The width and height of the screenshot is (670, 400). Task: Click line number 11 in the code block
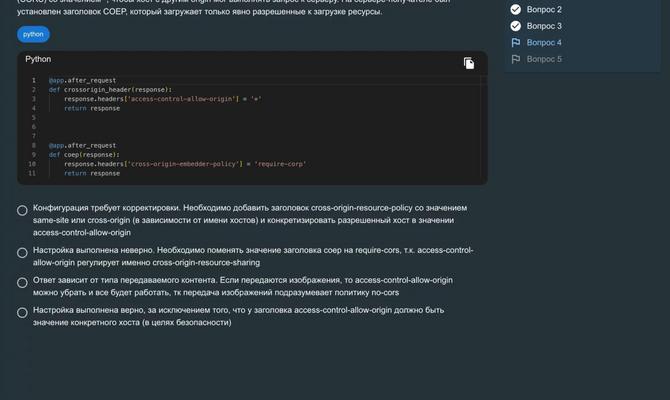point(33,173)
